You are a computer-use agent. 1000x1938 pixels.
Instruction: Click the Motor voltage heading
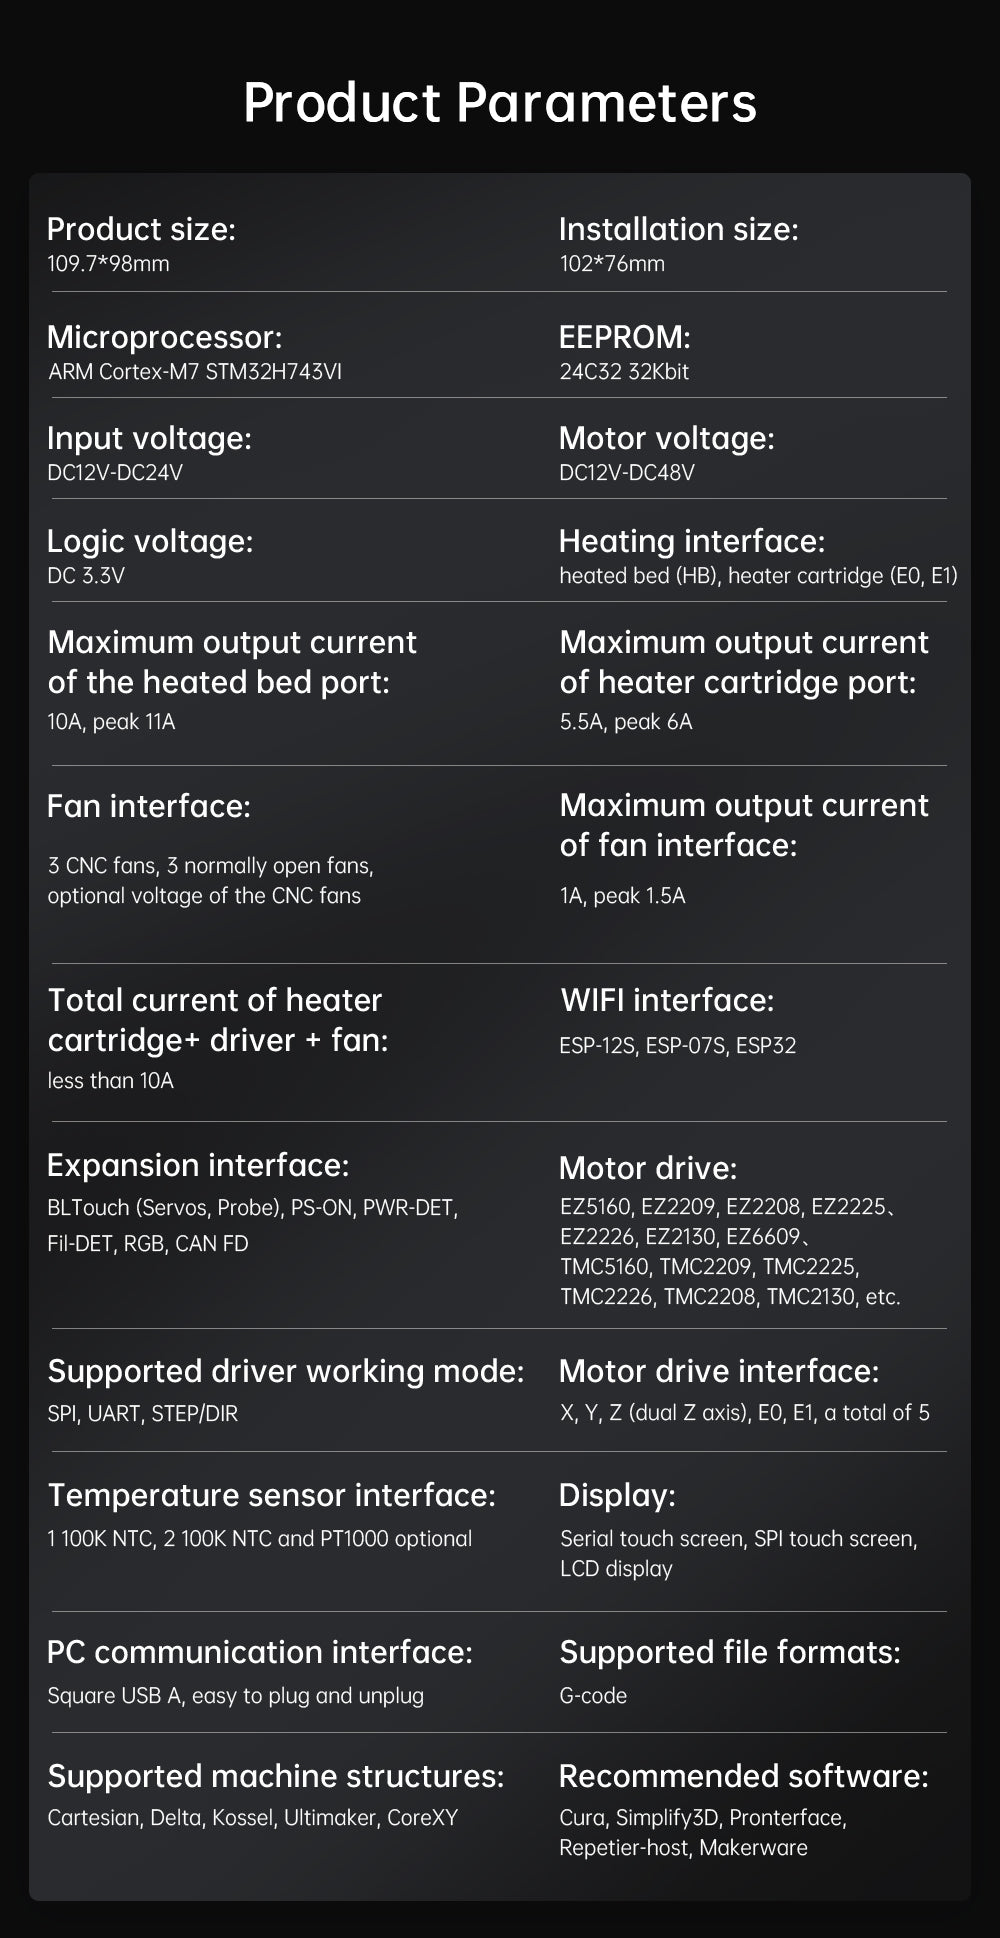667,438
